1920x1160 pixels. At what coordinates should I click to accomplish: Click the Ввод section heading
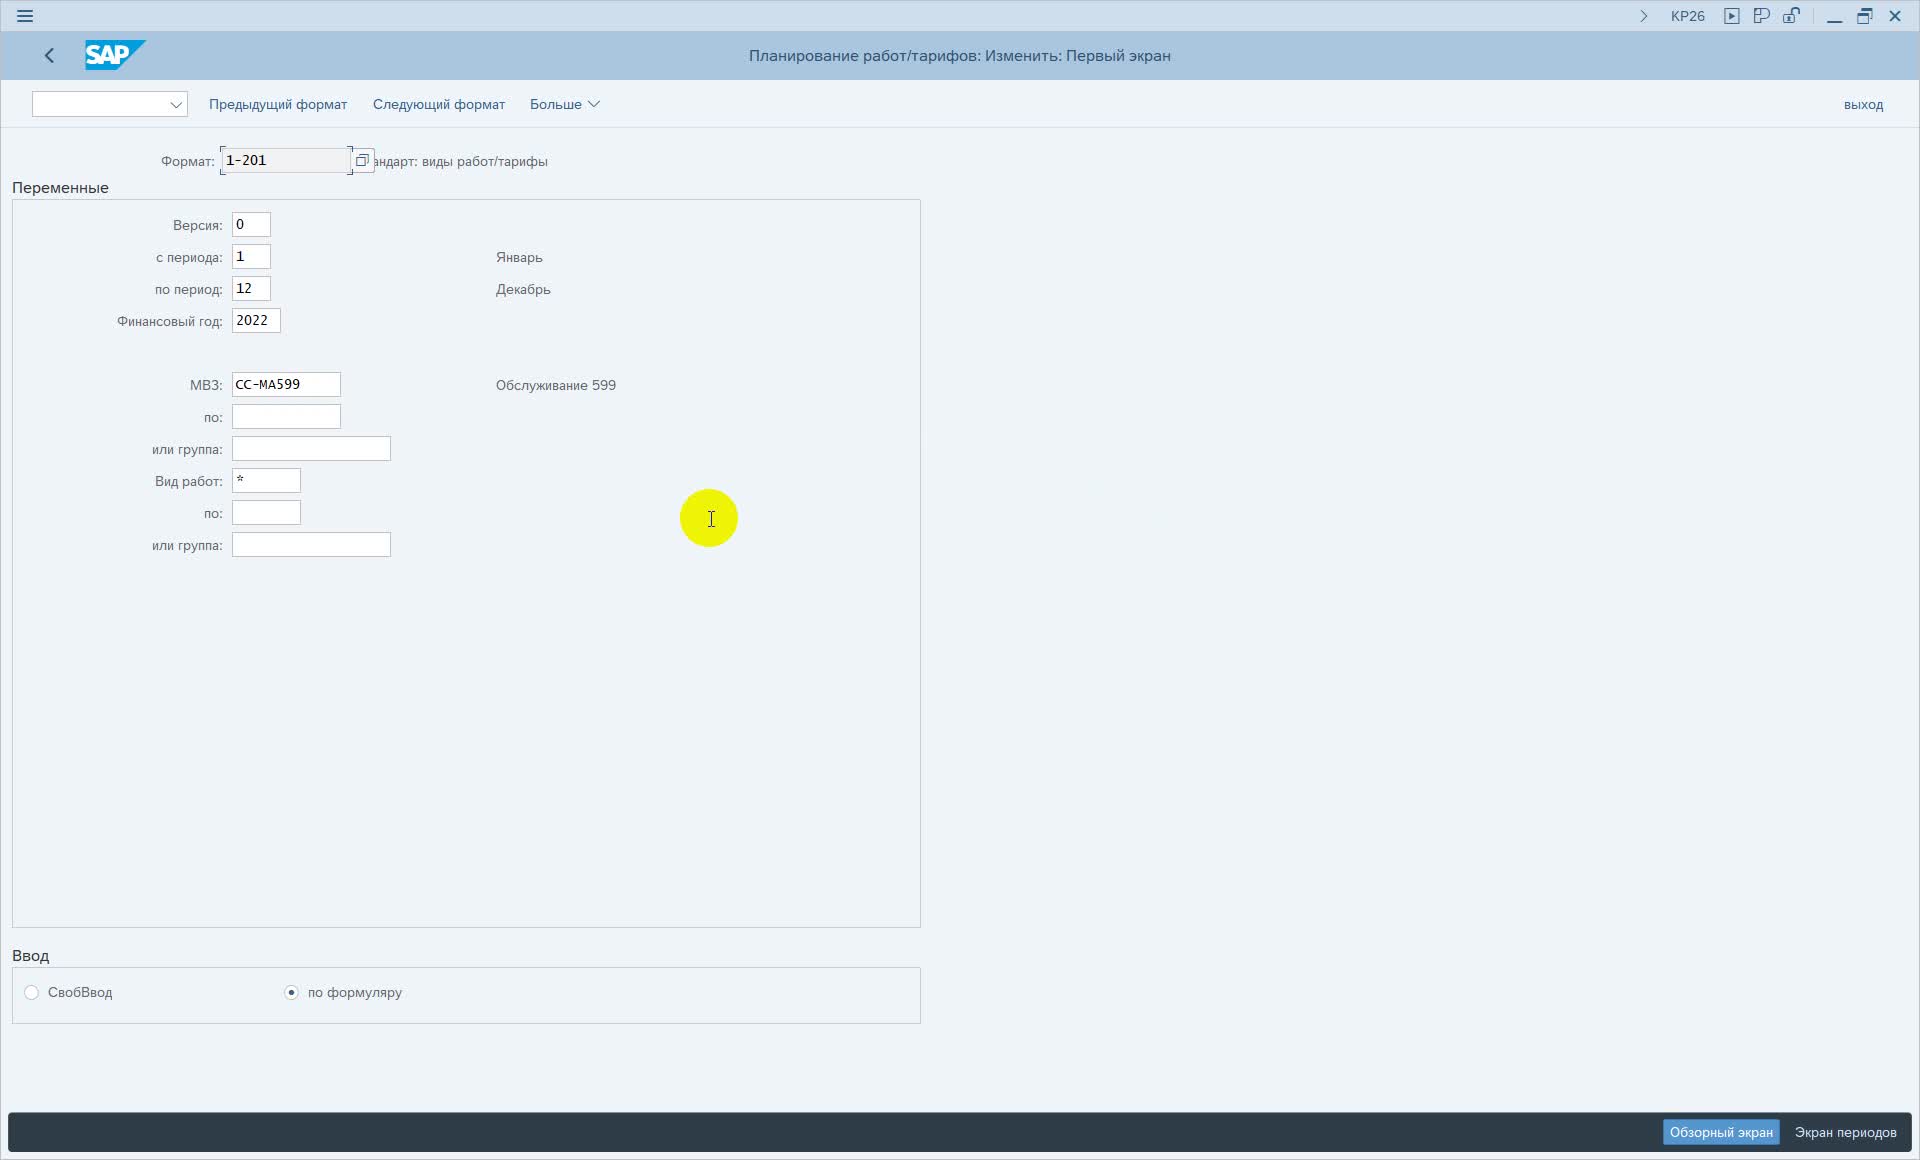[x=30, y=956]
